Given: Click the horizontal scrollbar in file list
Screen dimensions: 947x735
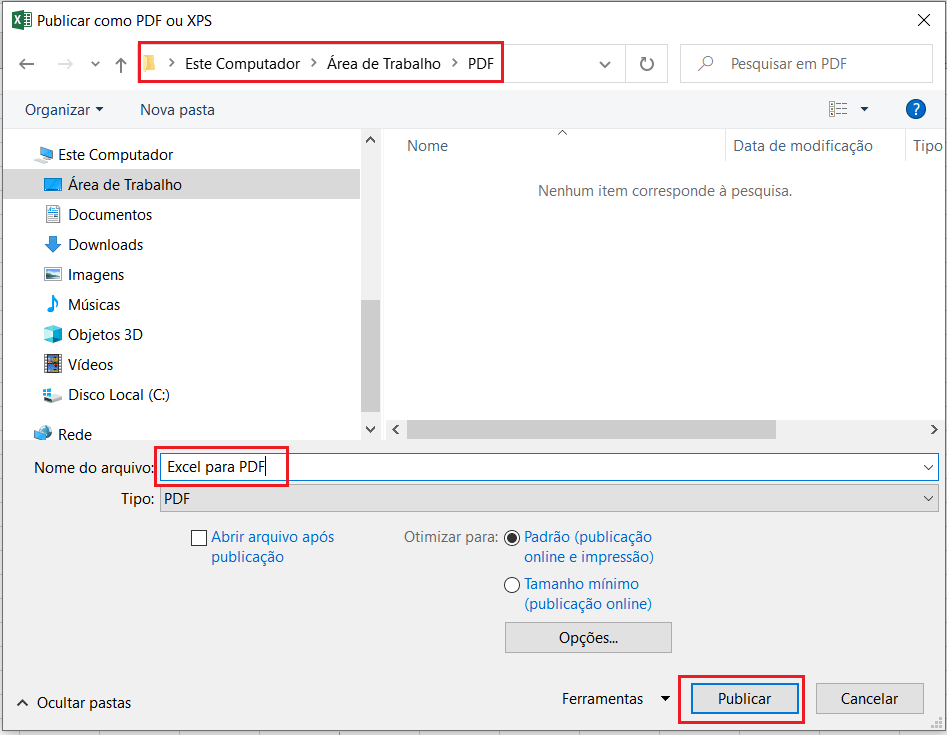Looking at the screenshot, I should (x=592, y=429).
